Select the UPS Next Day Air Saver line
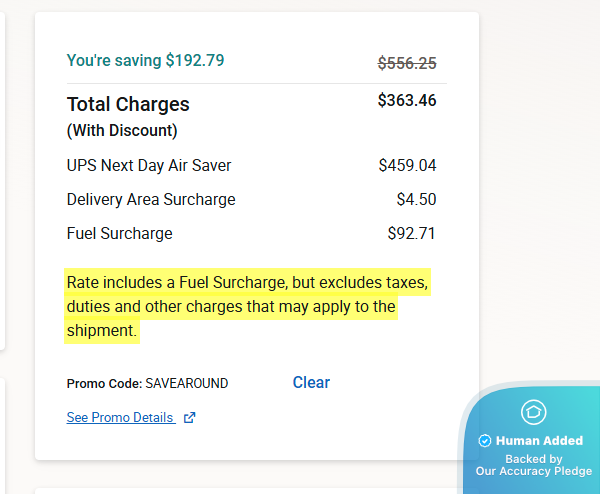This screenshot has width=600, height=494. 149,166
